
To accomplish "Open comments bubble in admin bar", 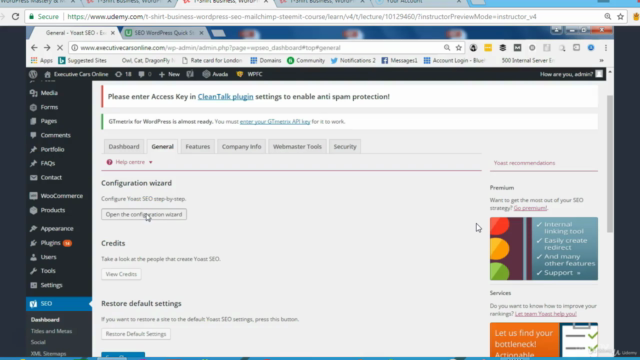I will coord(145,74).
